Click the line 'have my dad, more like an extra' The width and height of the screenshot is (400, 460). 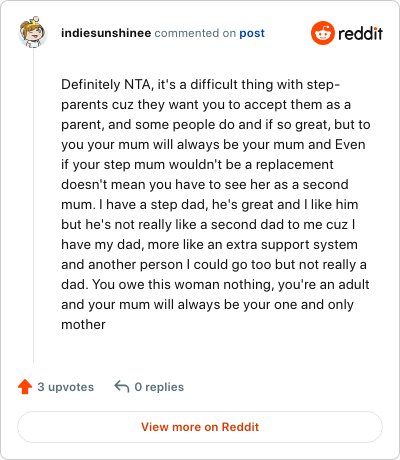209,244
